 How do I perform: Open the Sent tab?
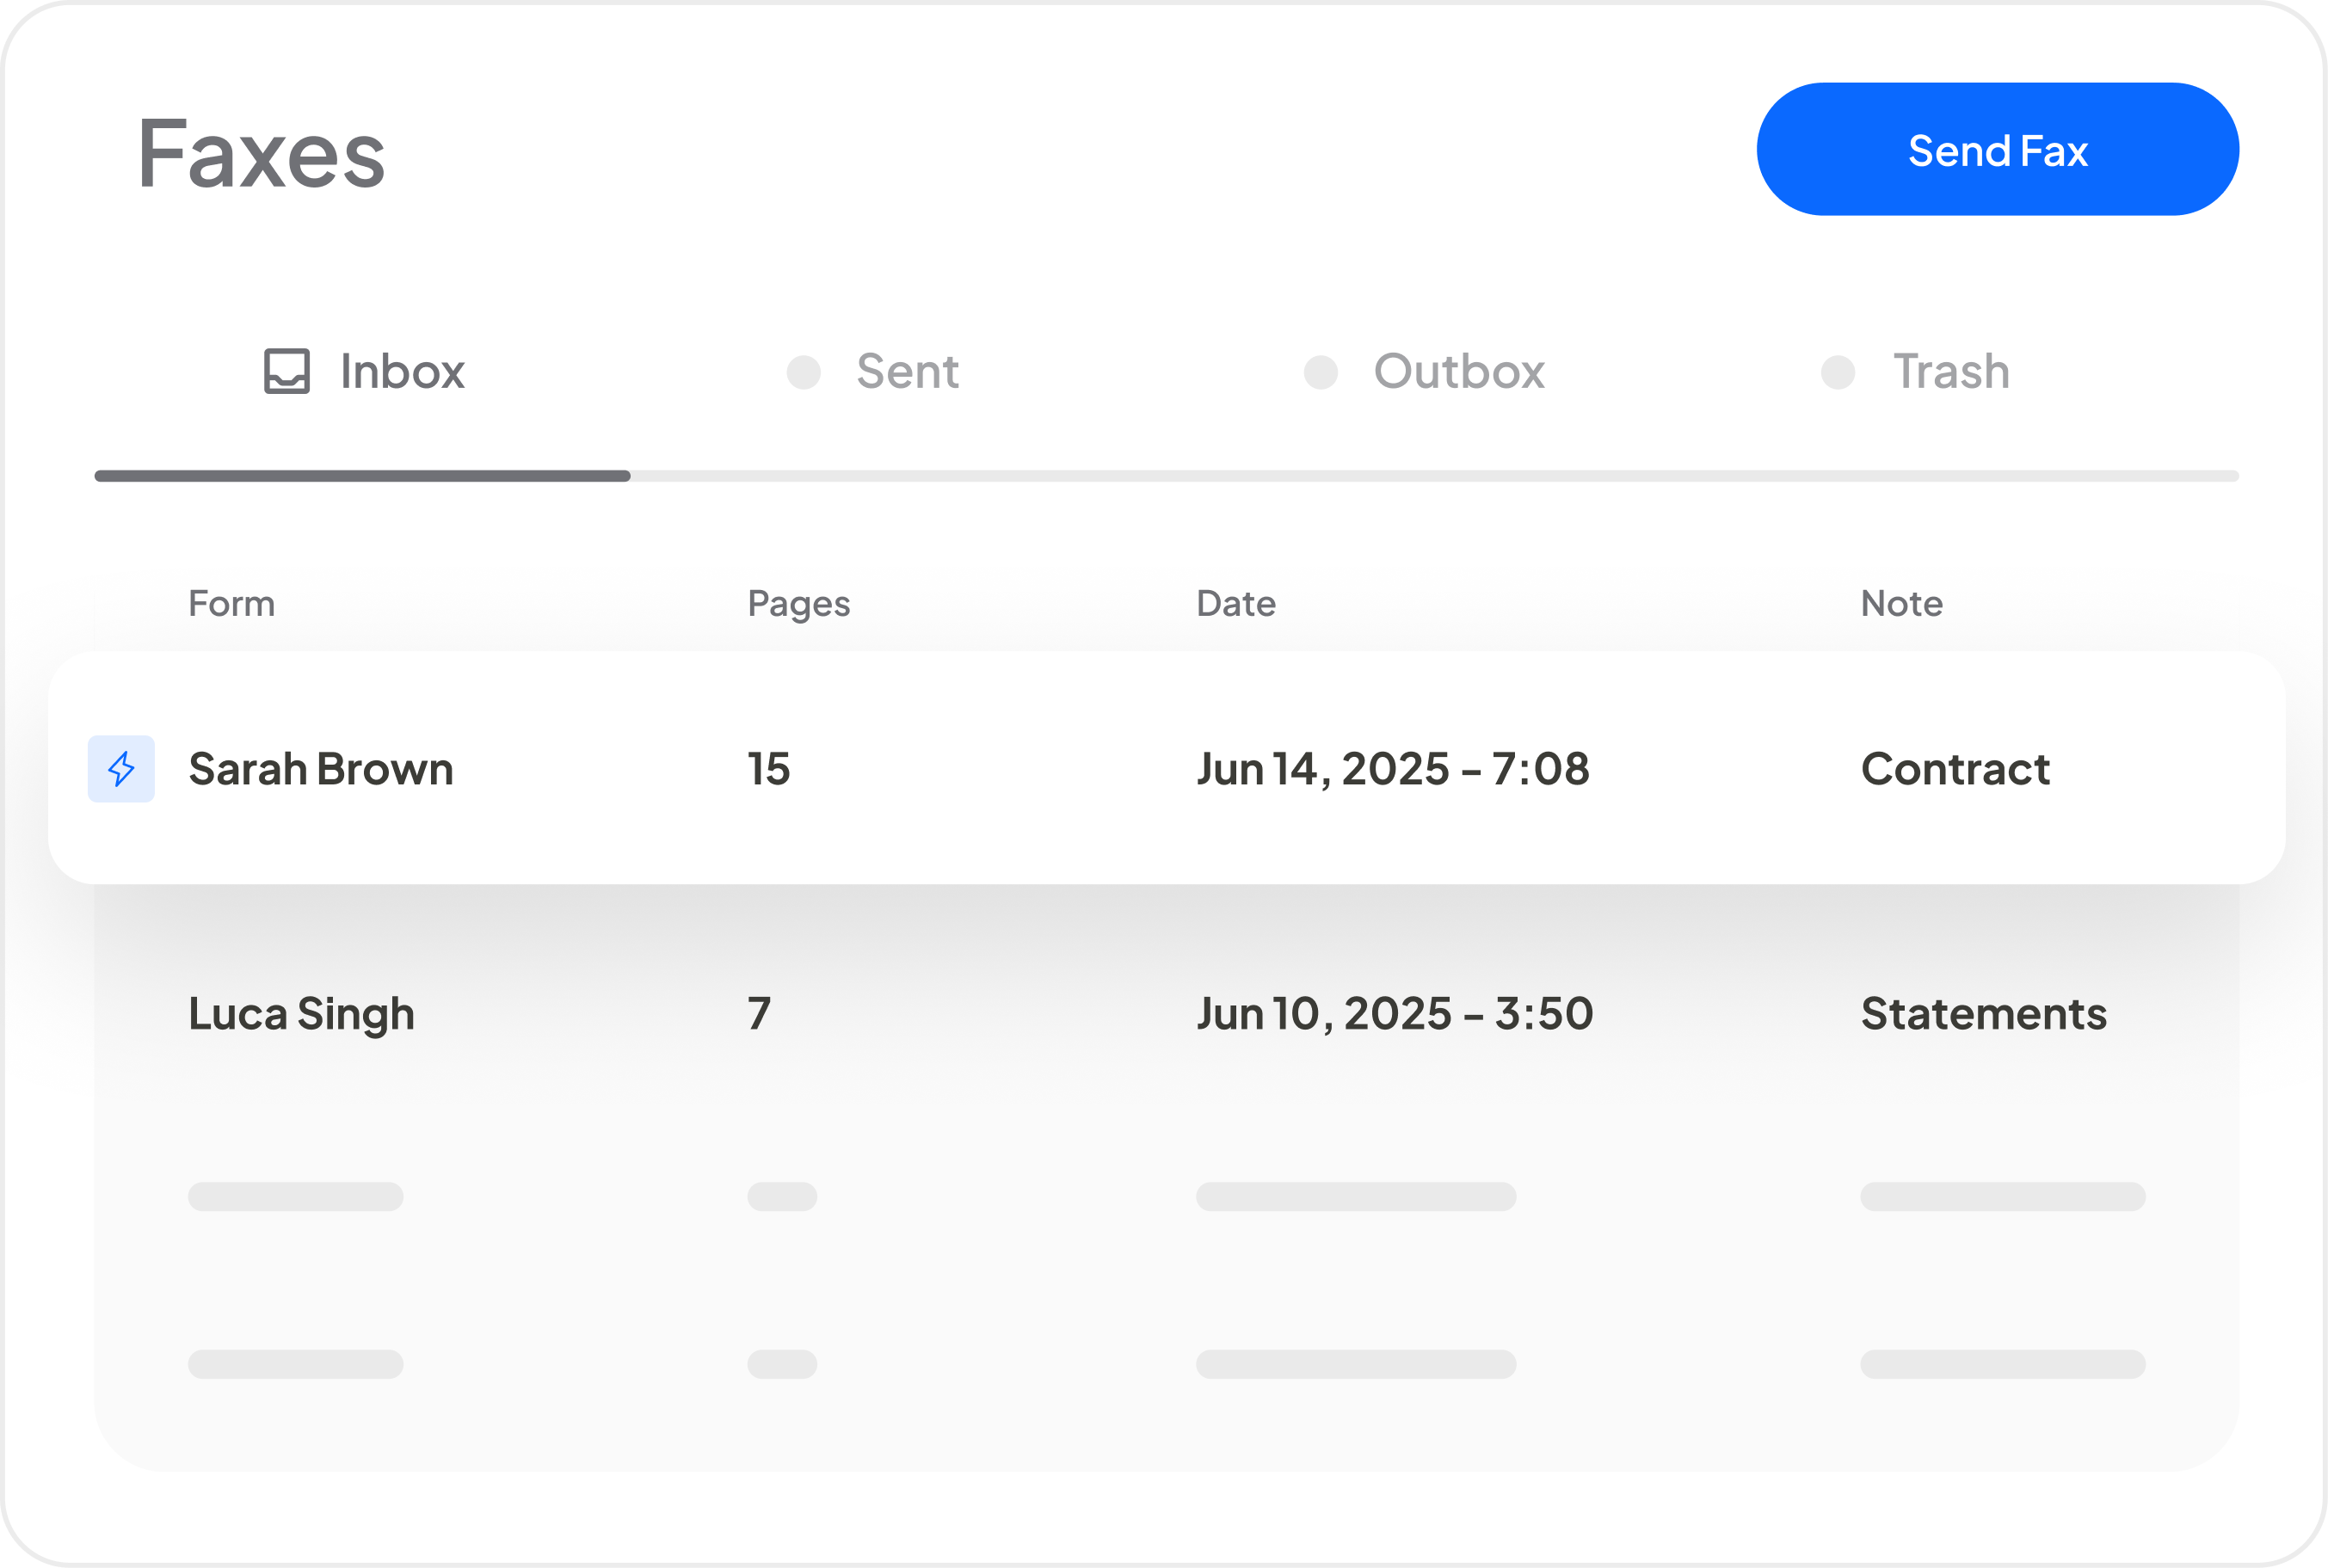(x=907, y=372)
